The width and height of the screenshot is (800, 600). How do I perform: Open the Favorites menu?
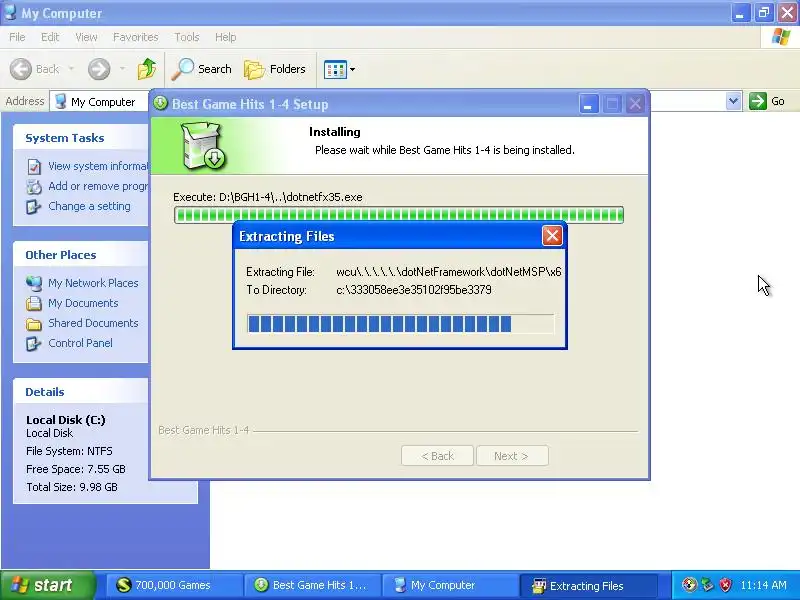[136, 37]
